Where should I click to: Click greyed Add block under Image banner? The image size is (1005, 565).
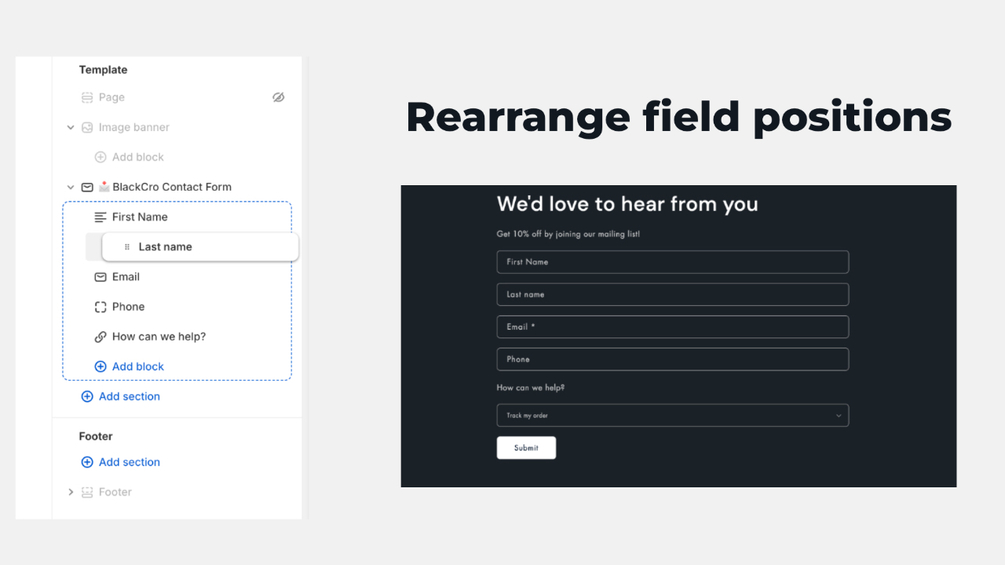[138, 157]
